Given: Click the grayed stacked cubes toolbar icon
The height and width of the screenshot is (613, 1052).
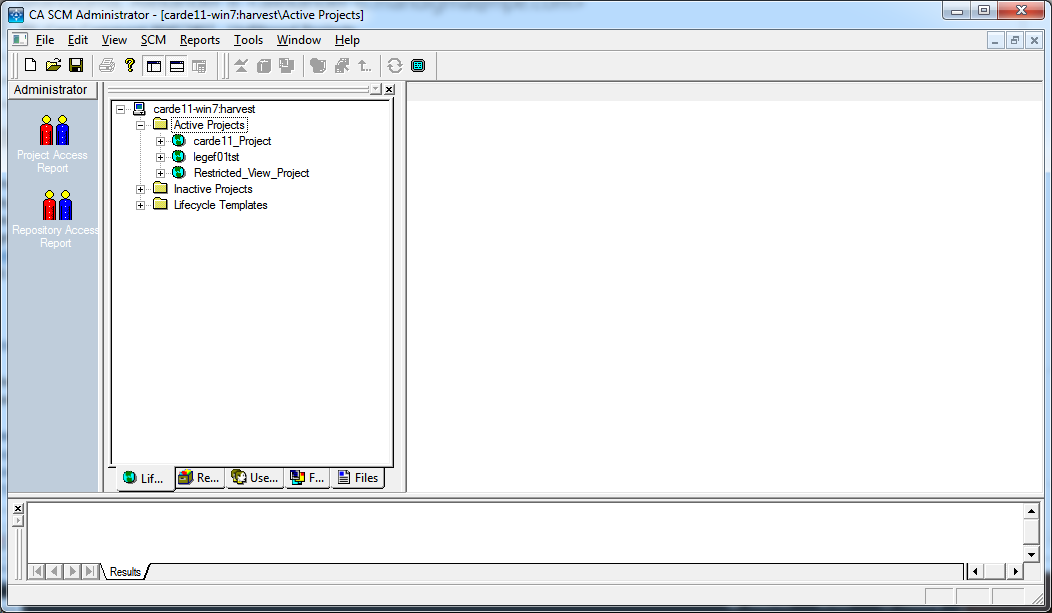Looking at the screenshot, I should coord(286,66).
